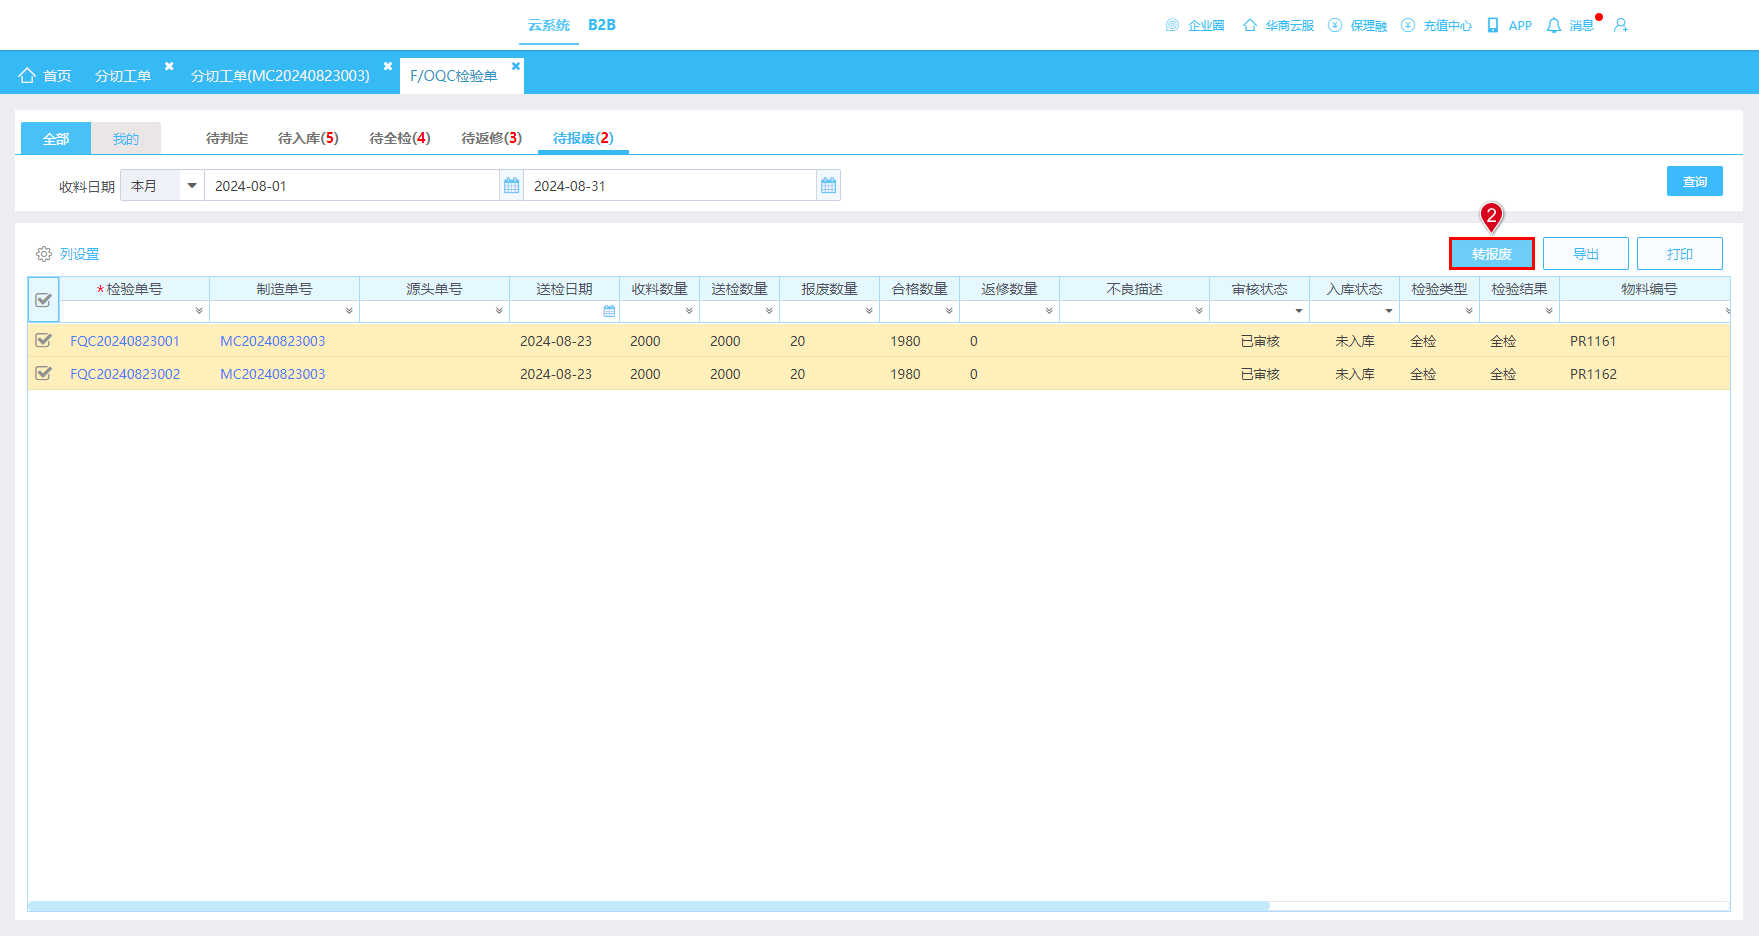Open the 入库状态 filter dropdown
The image size is (1759, 936).
1389,311
